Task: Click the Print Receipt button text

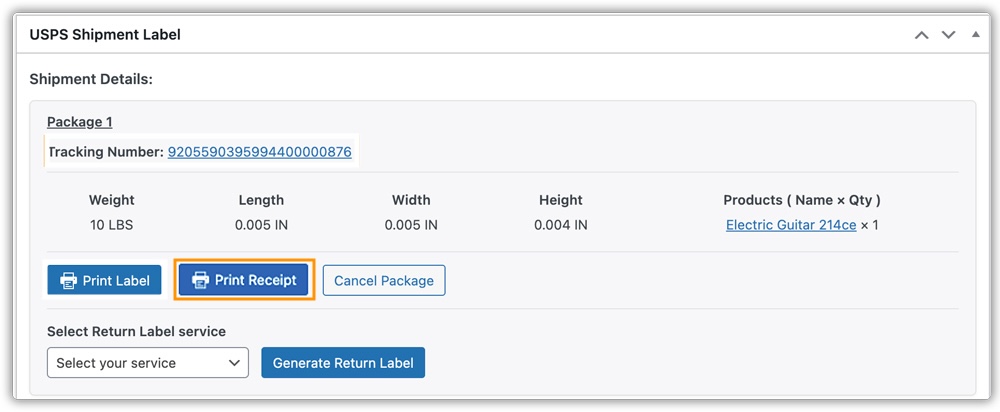Action: pos(255,281)
